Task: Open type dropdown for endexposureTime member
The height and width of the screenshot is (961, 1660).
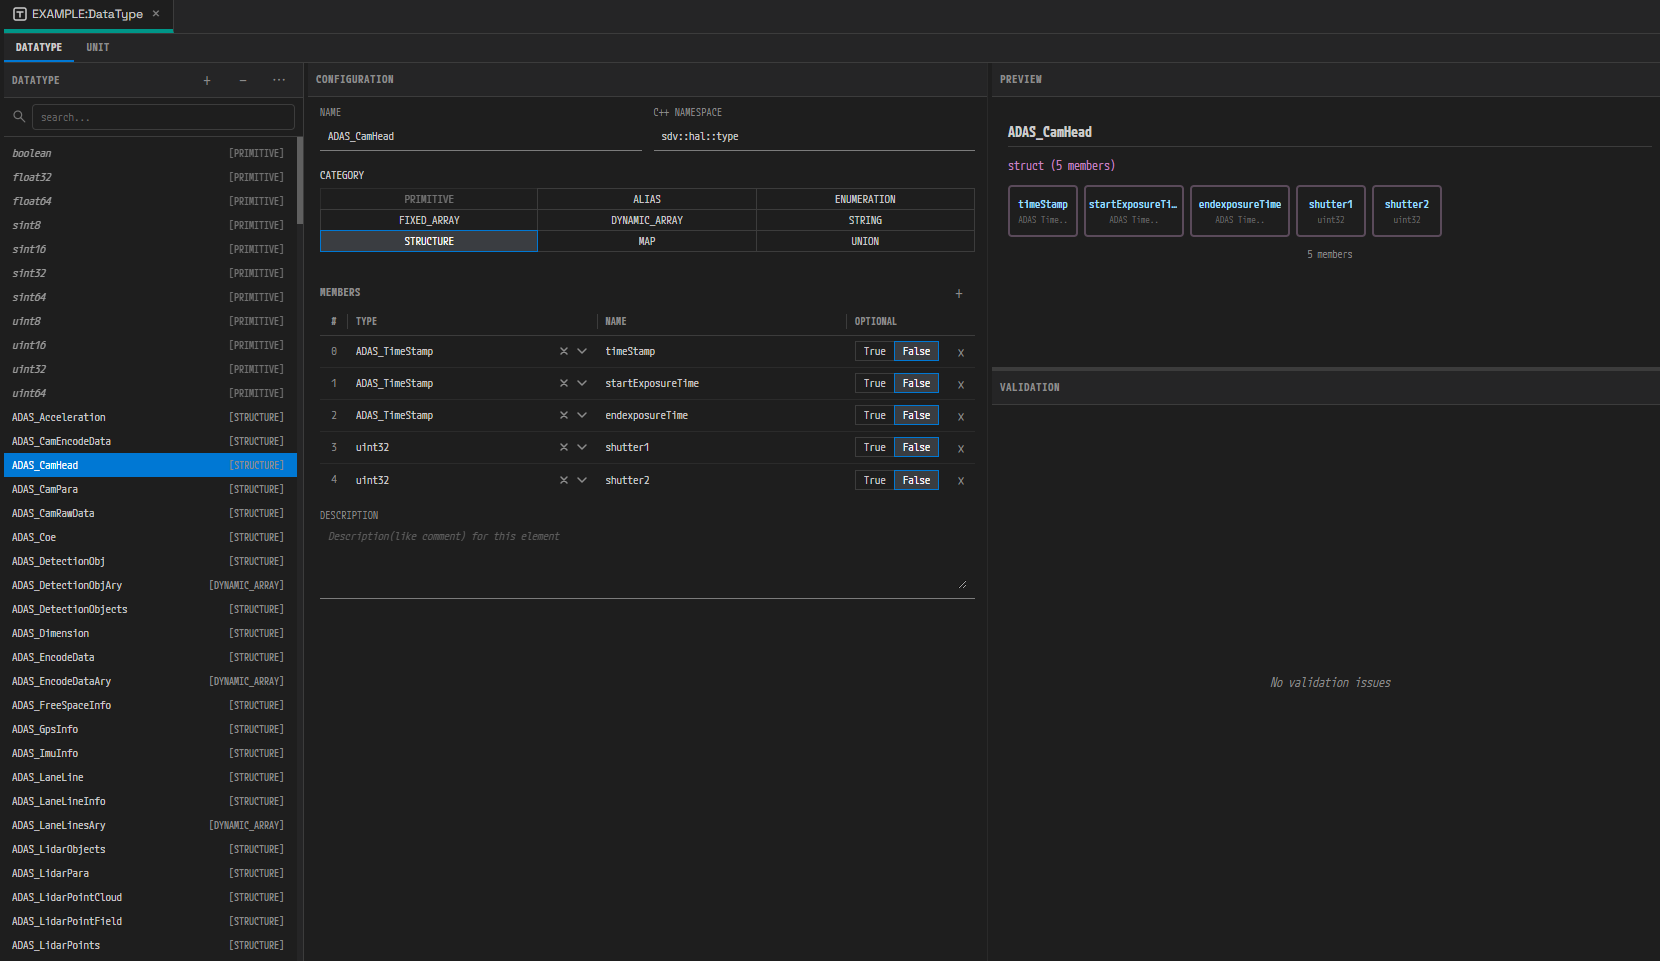Action: tap(582, 415)
